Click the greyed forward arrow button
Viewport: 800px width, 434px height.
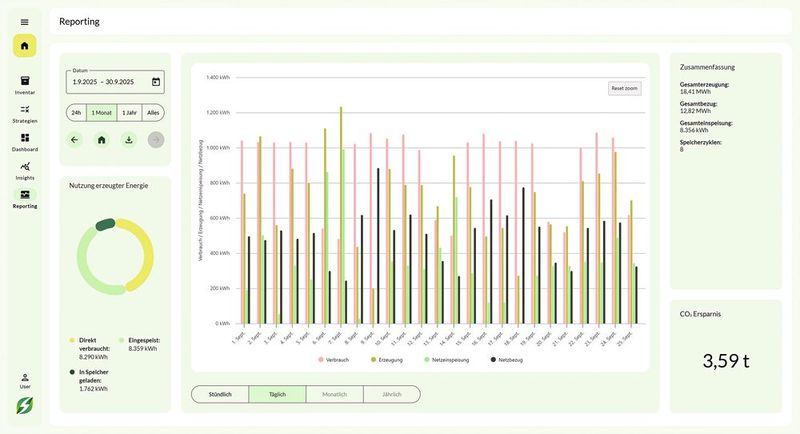point(156,140)
